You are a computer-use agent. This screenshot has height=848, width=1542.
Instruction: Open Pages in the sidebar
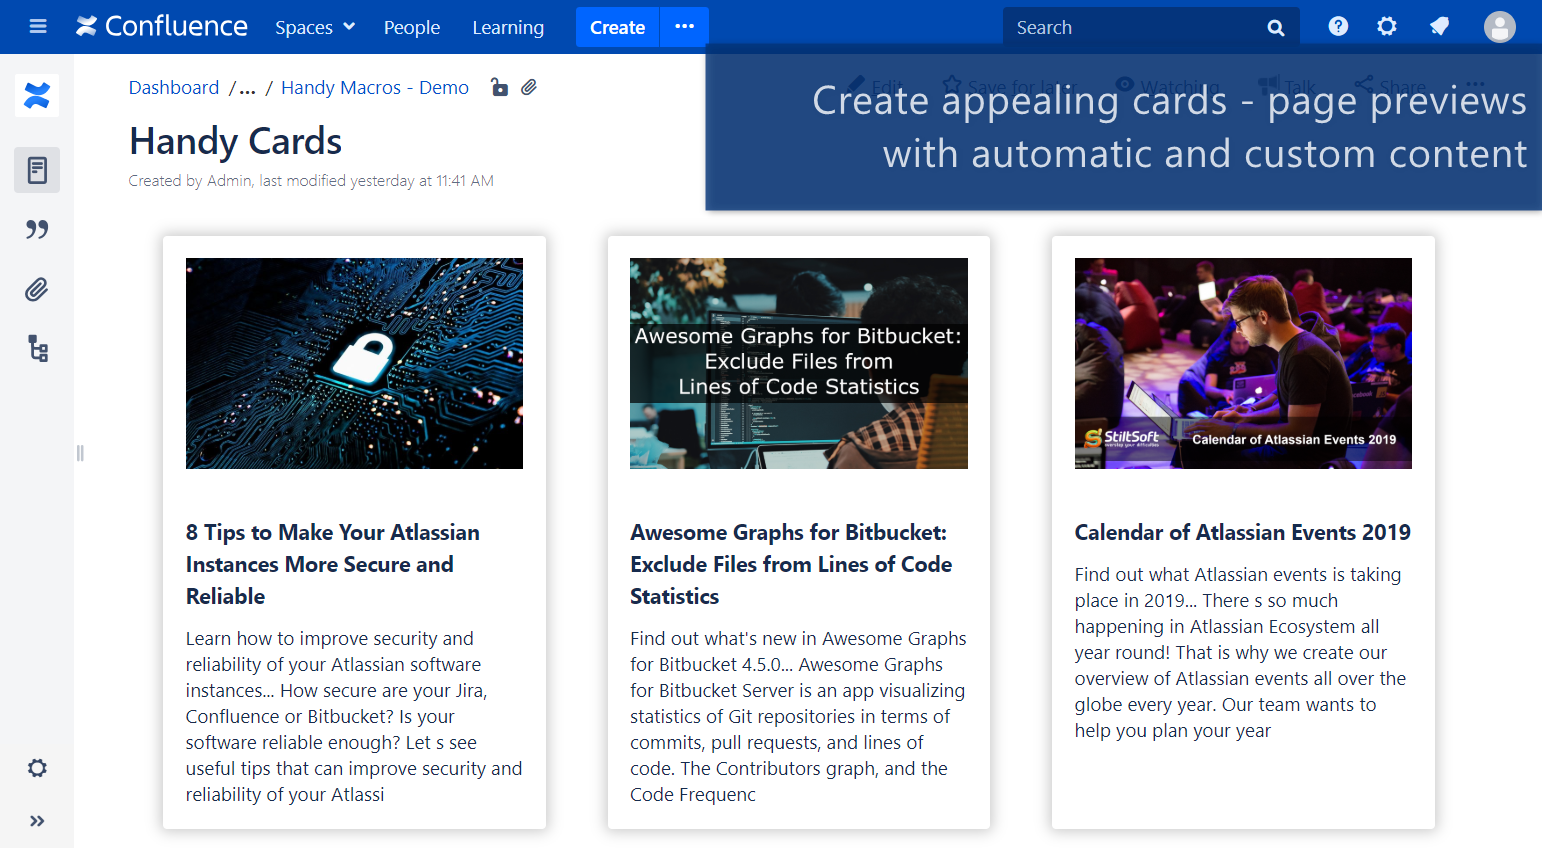tap(37, 170)
